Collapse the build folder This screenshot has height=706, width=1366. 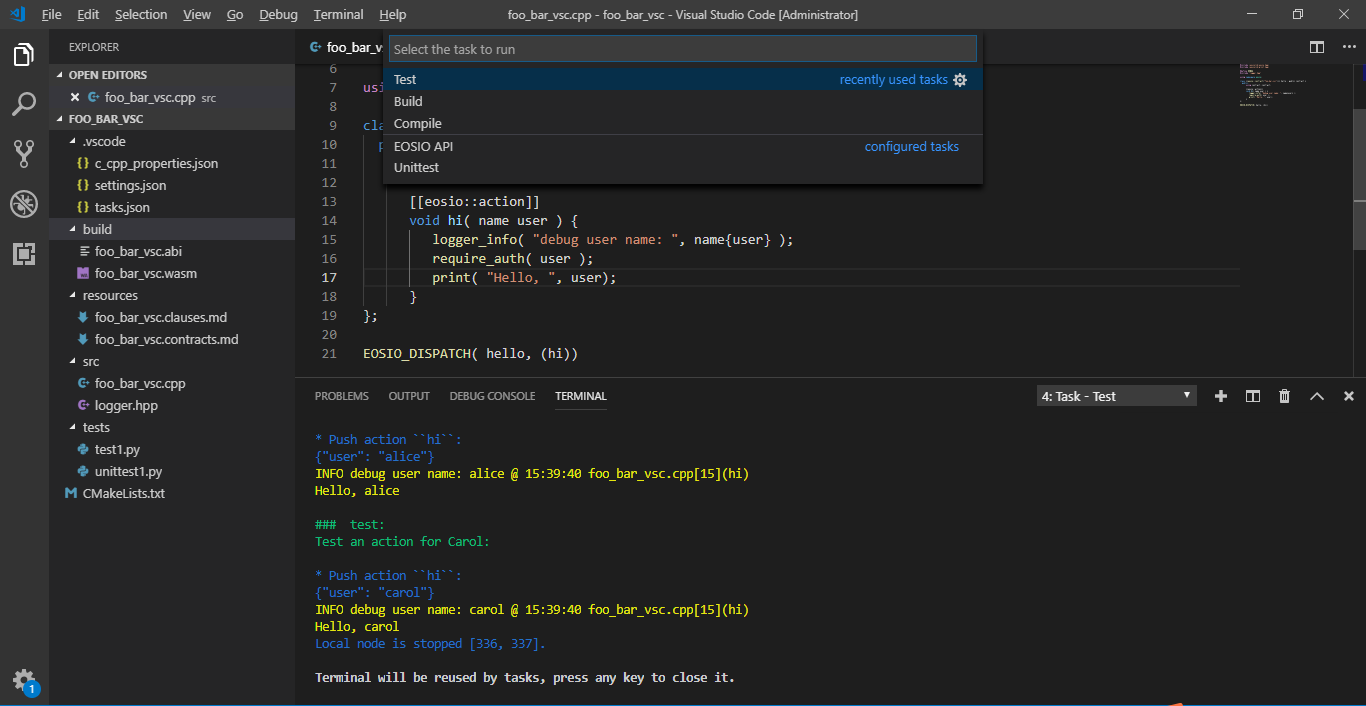172,229
